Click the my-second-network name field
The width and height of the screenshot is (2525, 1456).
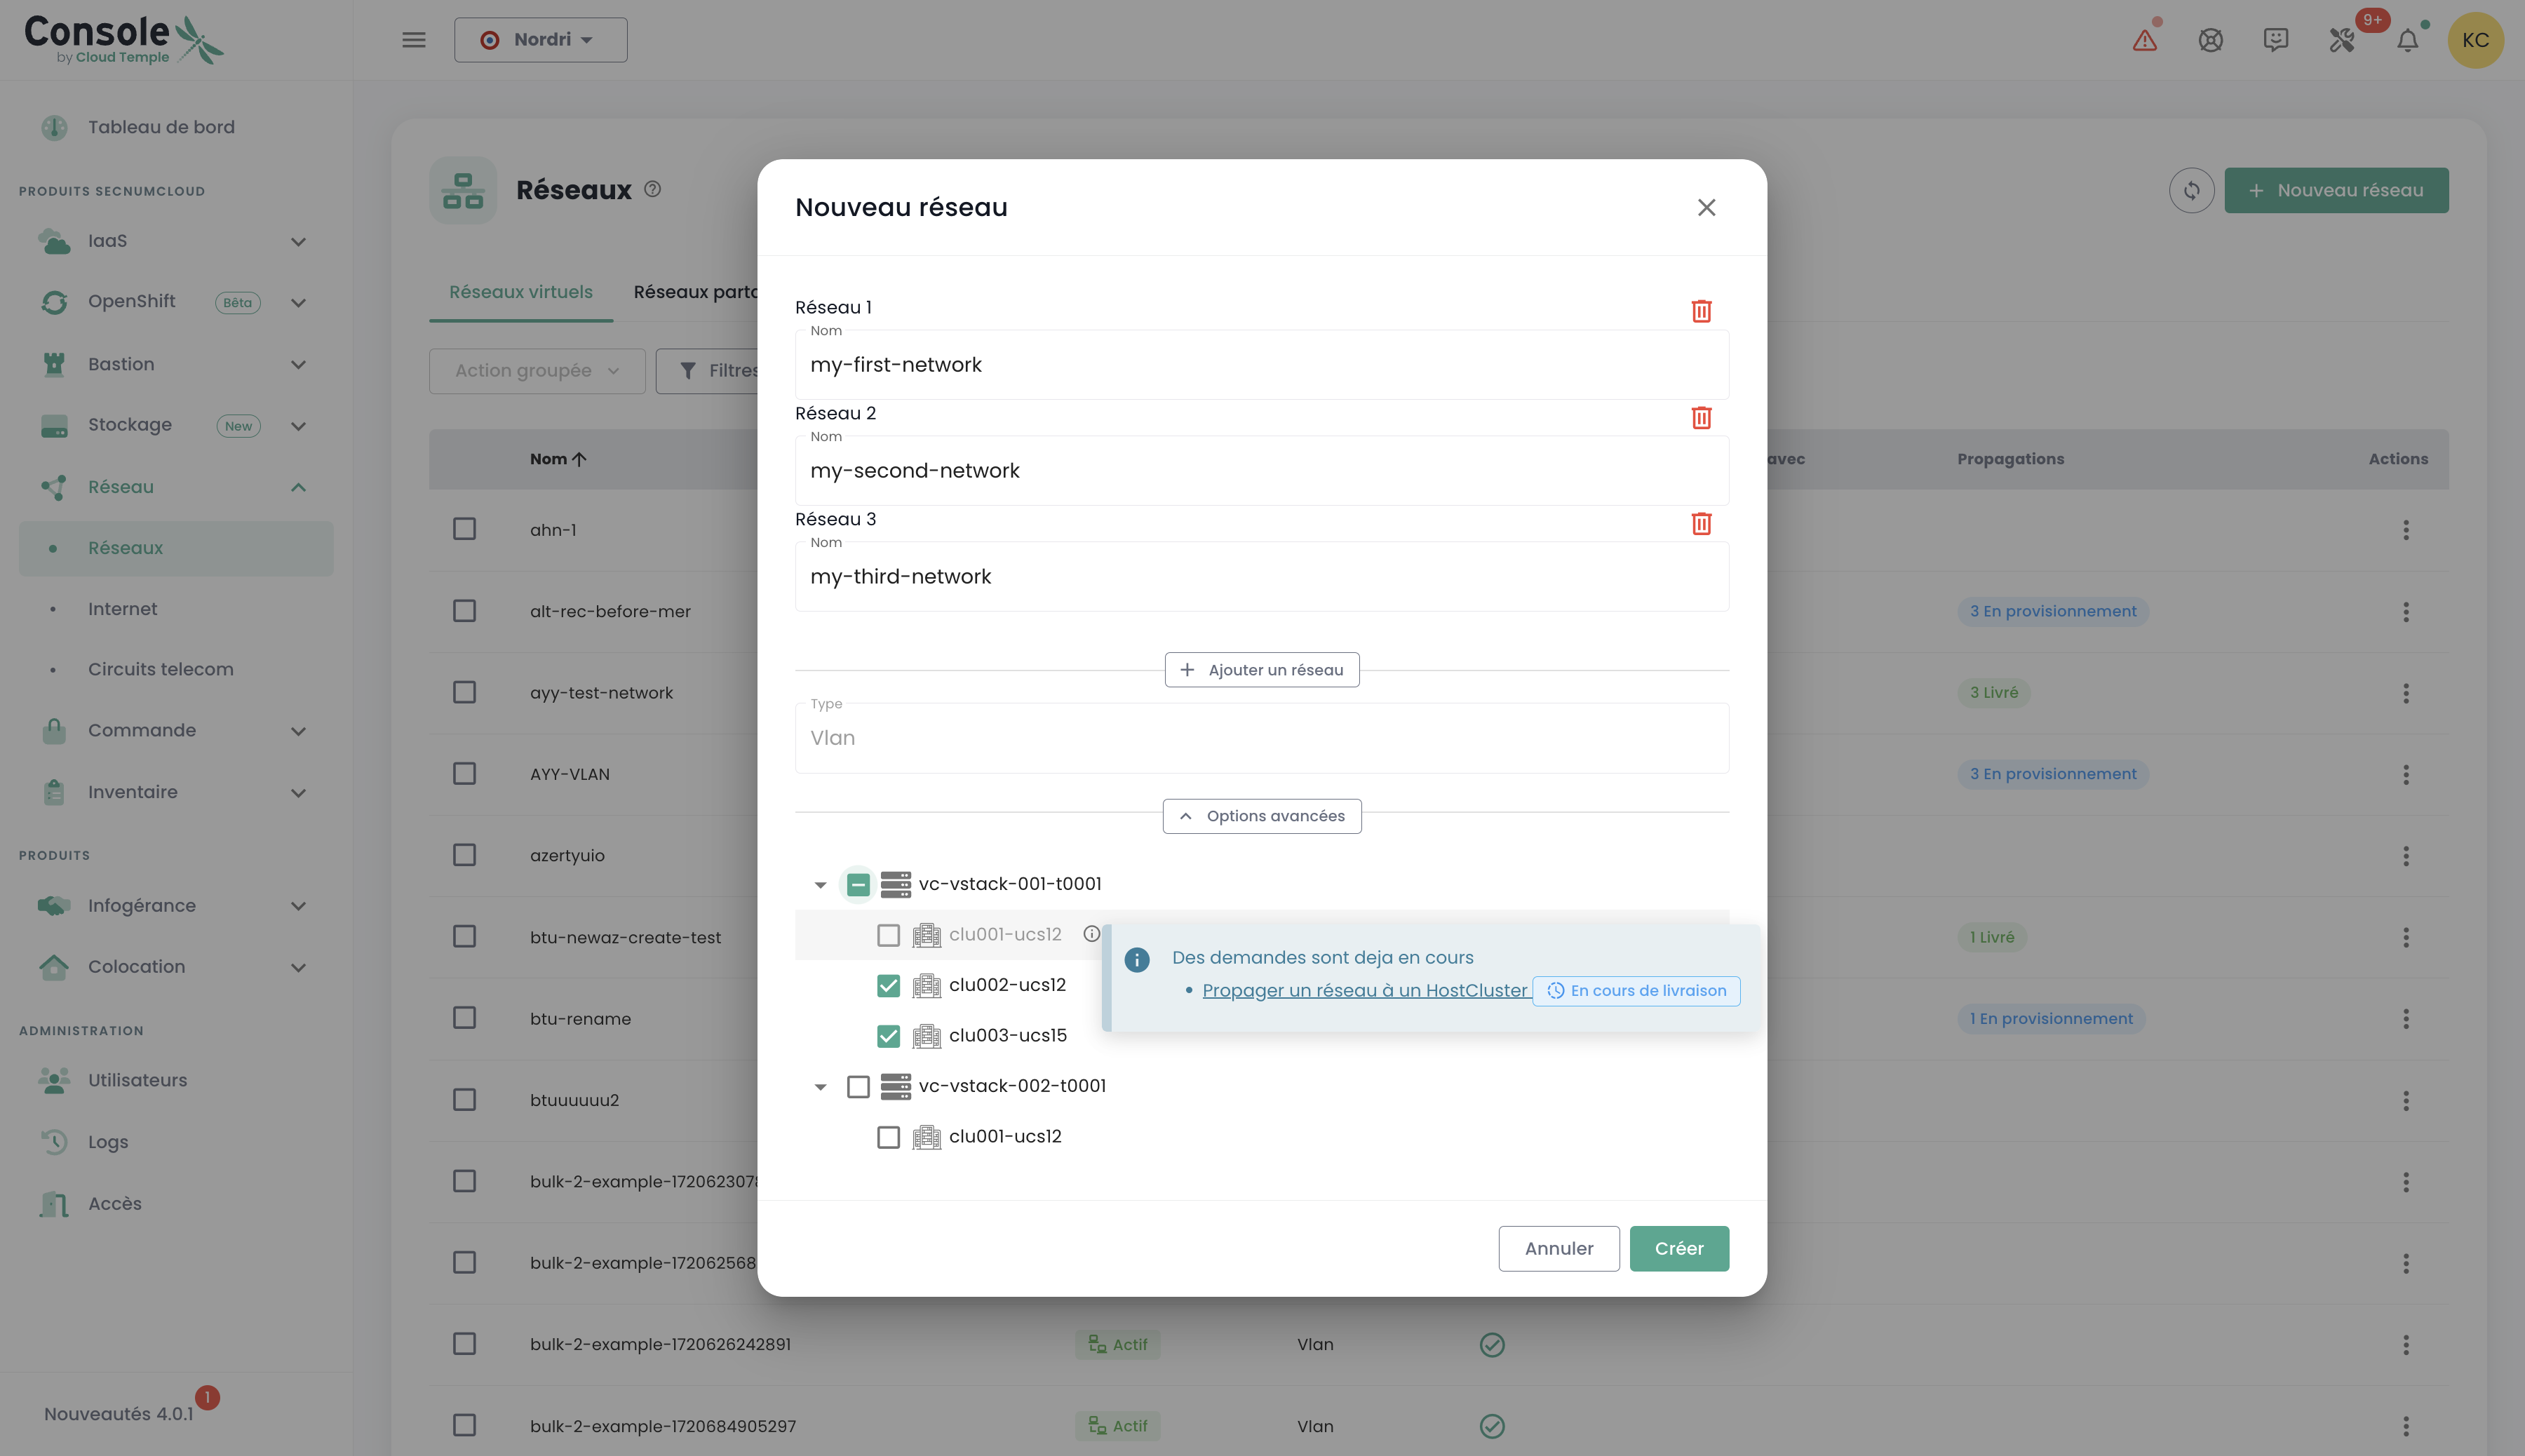1261,471
